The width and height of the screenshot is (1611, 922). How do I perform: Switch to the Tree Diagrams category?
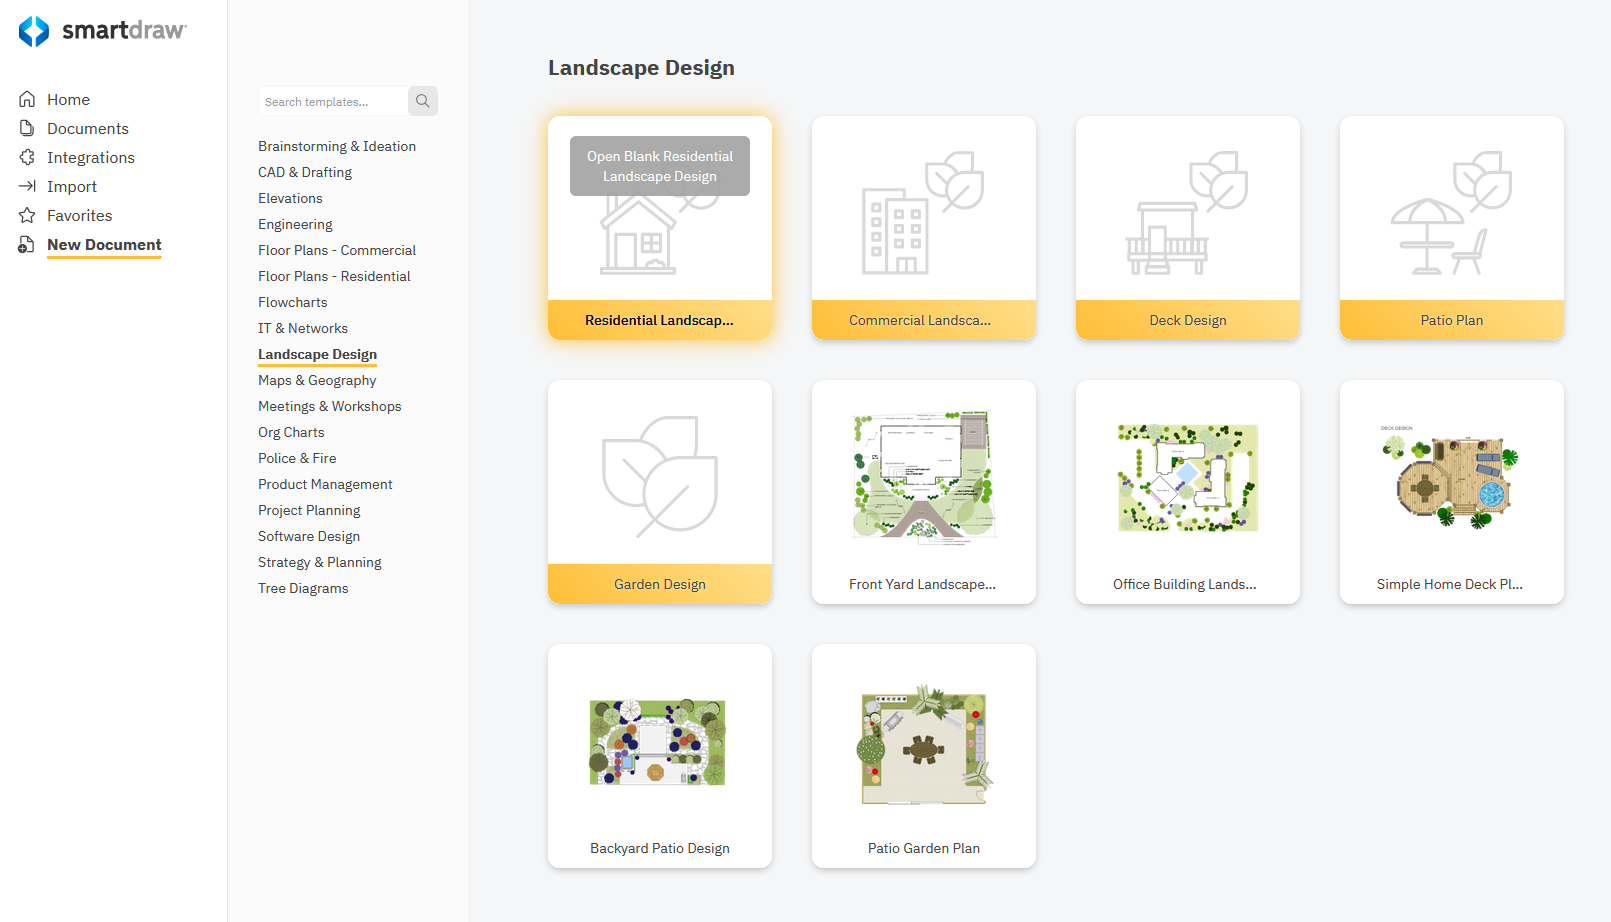(x=303, y=588)
